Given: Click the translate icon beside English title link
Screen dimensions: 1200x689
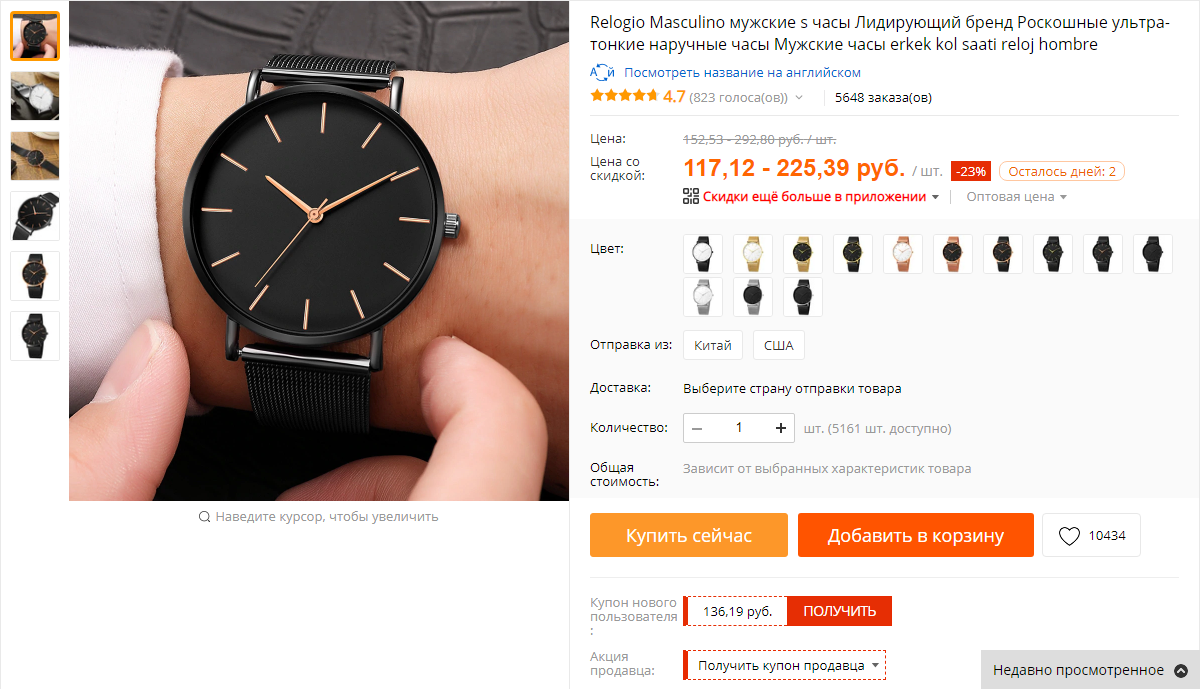Looking at the screenshot, I should pos(602,73).
